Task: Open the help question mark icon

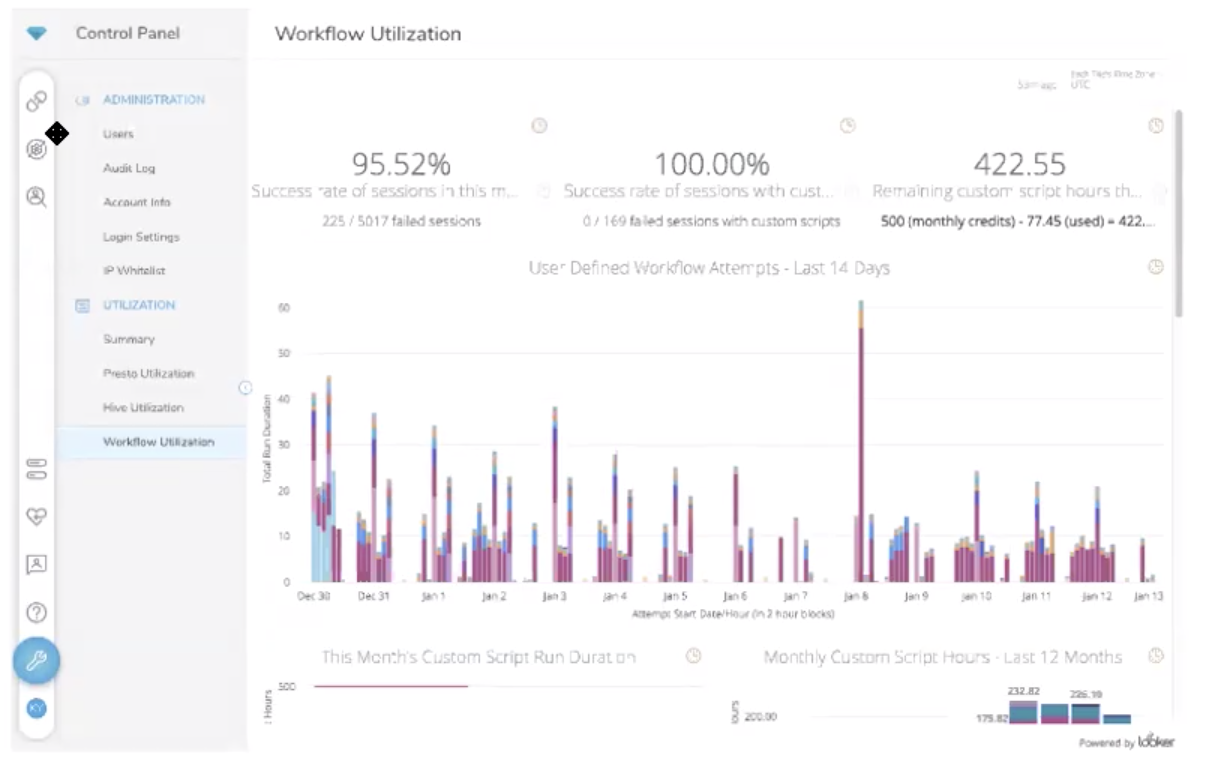Action: pos(37,612)
